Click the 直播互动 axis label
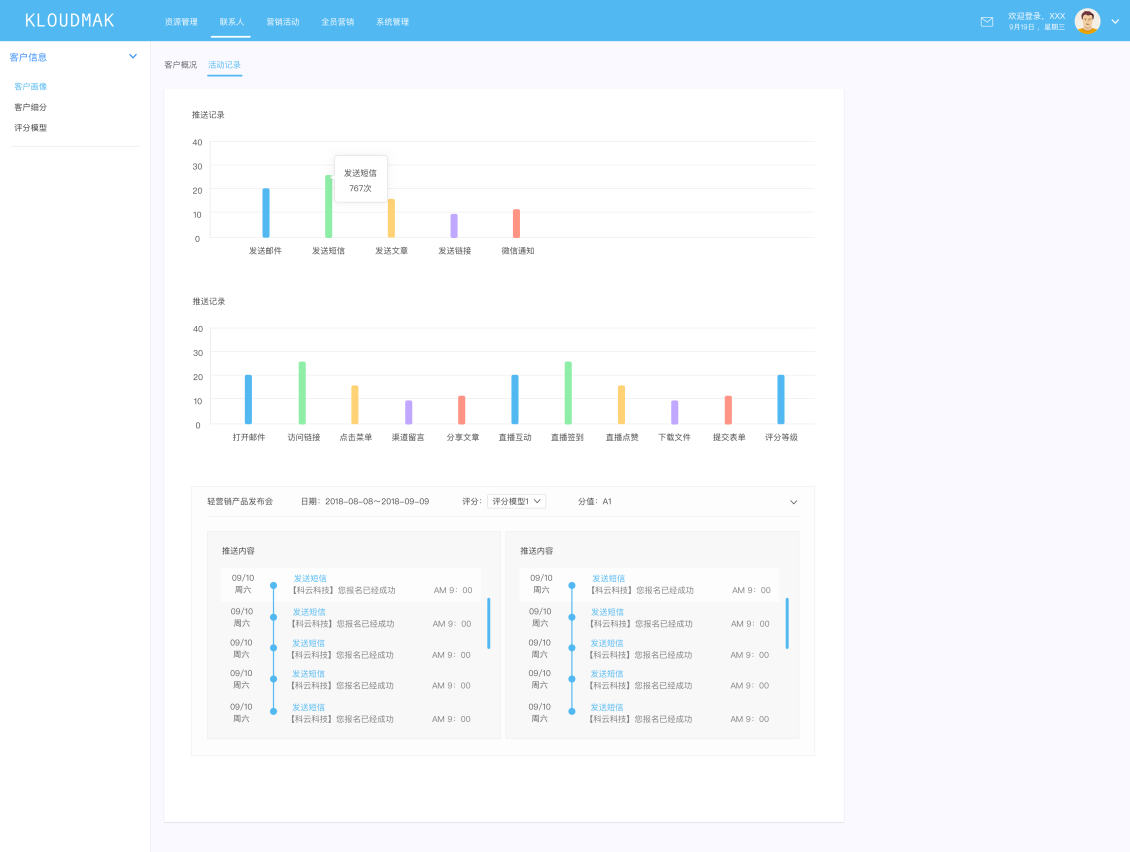 point(515,438)
